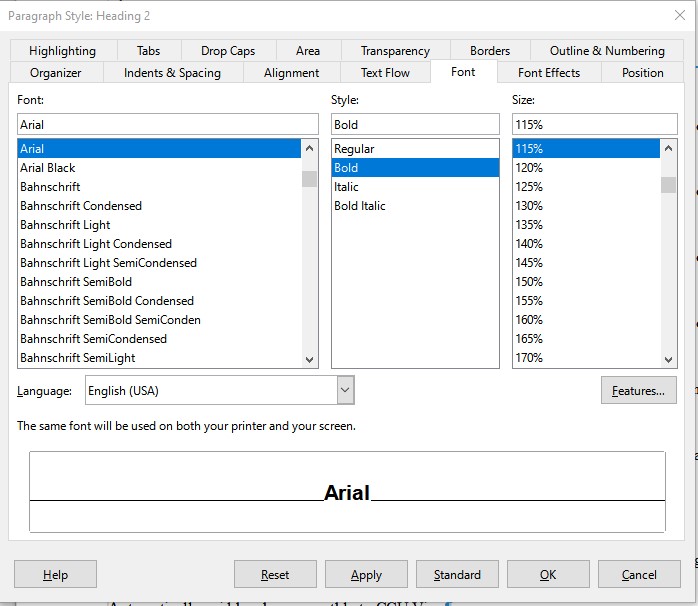698x606 pixels.
Task: Choose Bold Italic style
Action: coord(360,206)
